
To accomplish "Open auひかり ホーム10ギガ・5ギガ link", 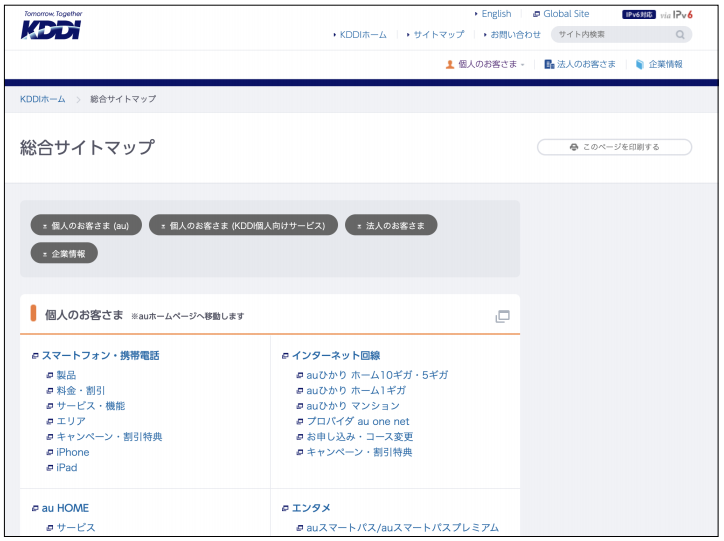I will pos(377,375).
